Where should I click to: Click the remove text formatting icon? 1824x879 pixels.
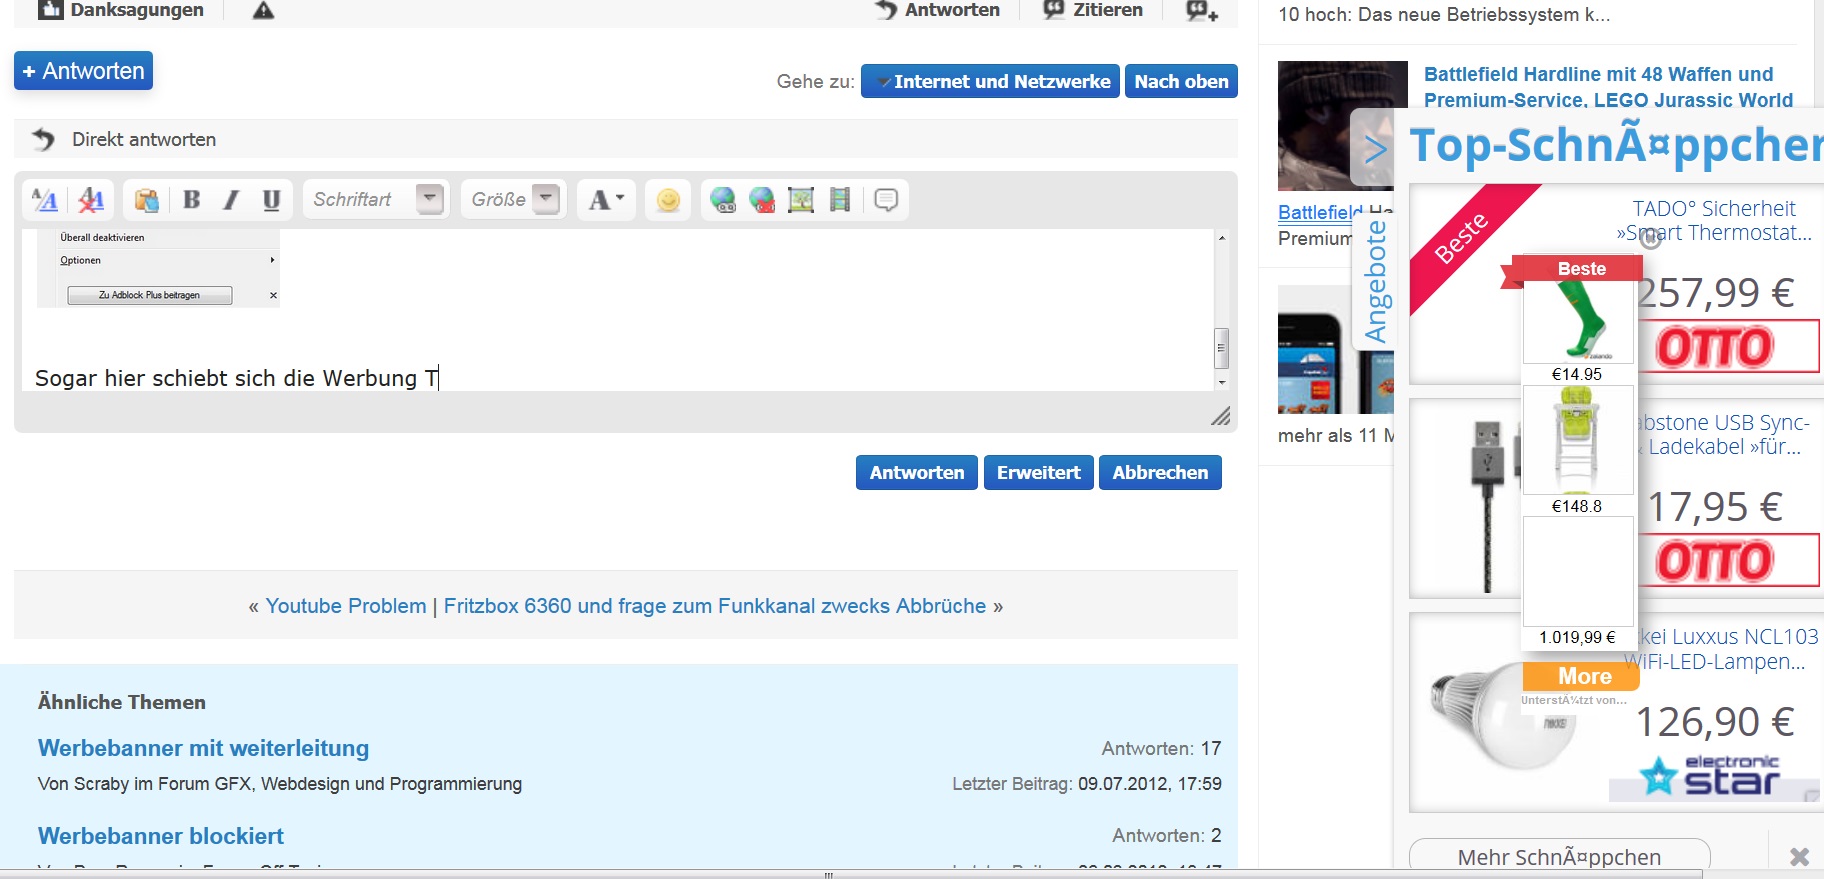point(91,200)
